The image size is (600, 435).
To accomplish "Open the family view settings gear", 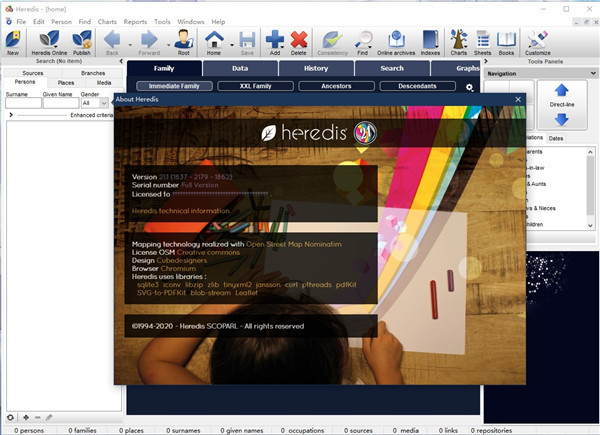I will 469,88.
